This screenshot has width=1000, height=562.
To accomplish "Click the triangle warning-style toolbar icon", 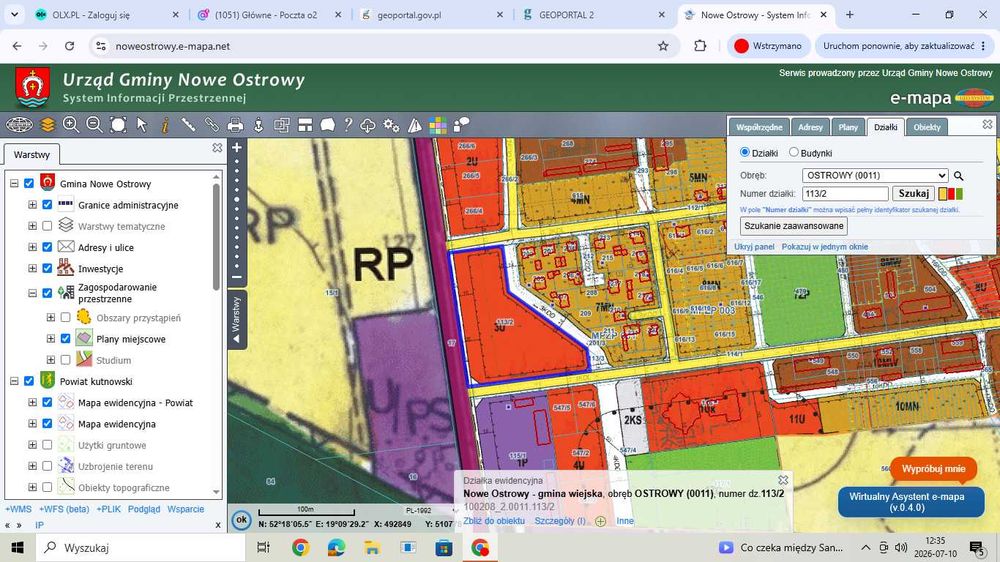I will (x=415, y=125).
